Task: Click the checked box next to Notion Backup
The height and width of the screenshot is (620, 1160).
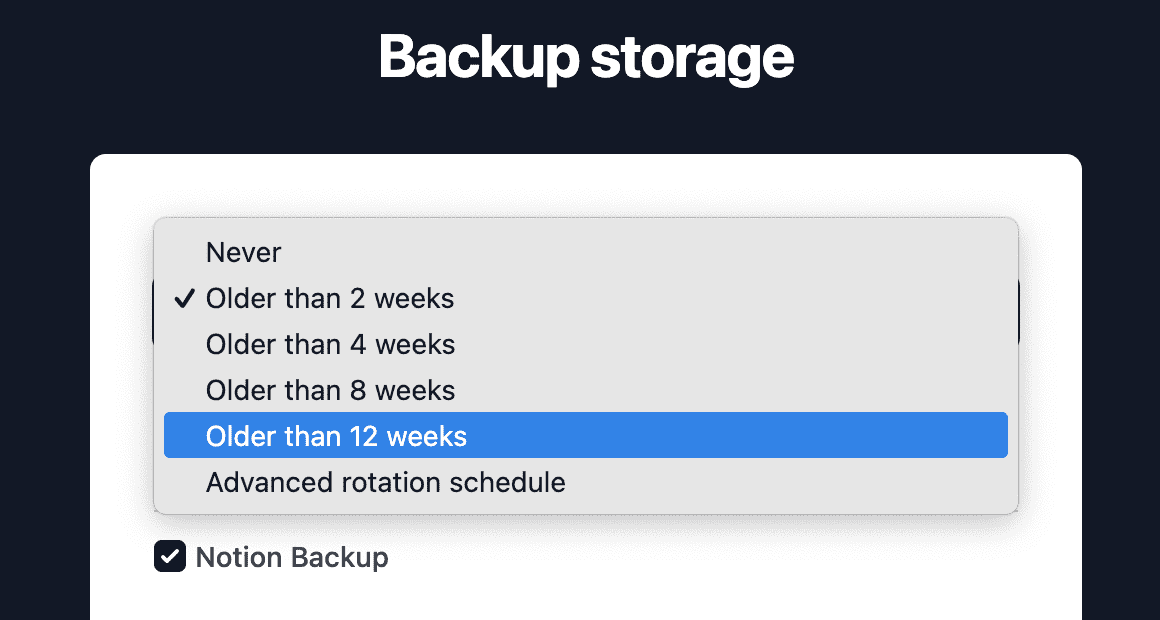Action: tap(170, 557)
